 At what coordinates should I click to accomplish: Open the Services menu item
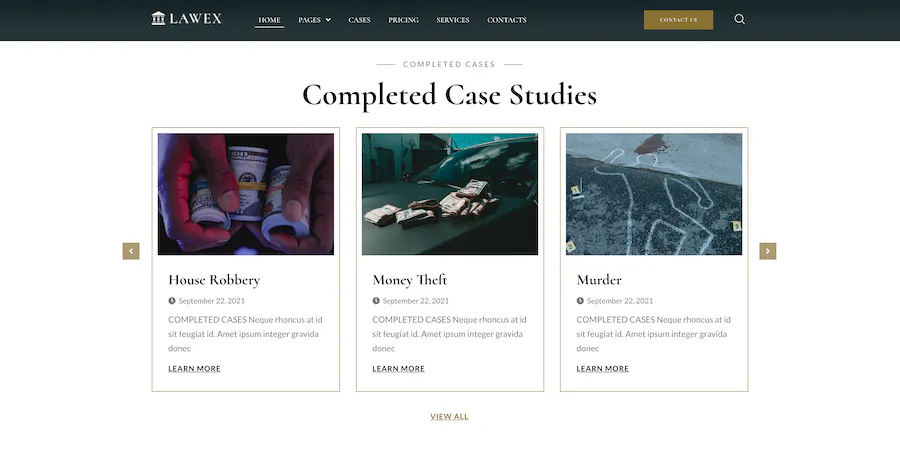click(x=453, y=20)
